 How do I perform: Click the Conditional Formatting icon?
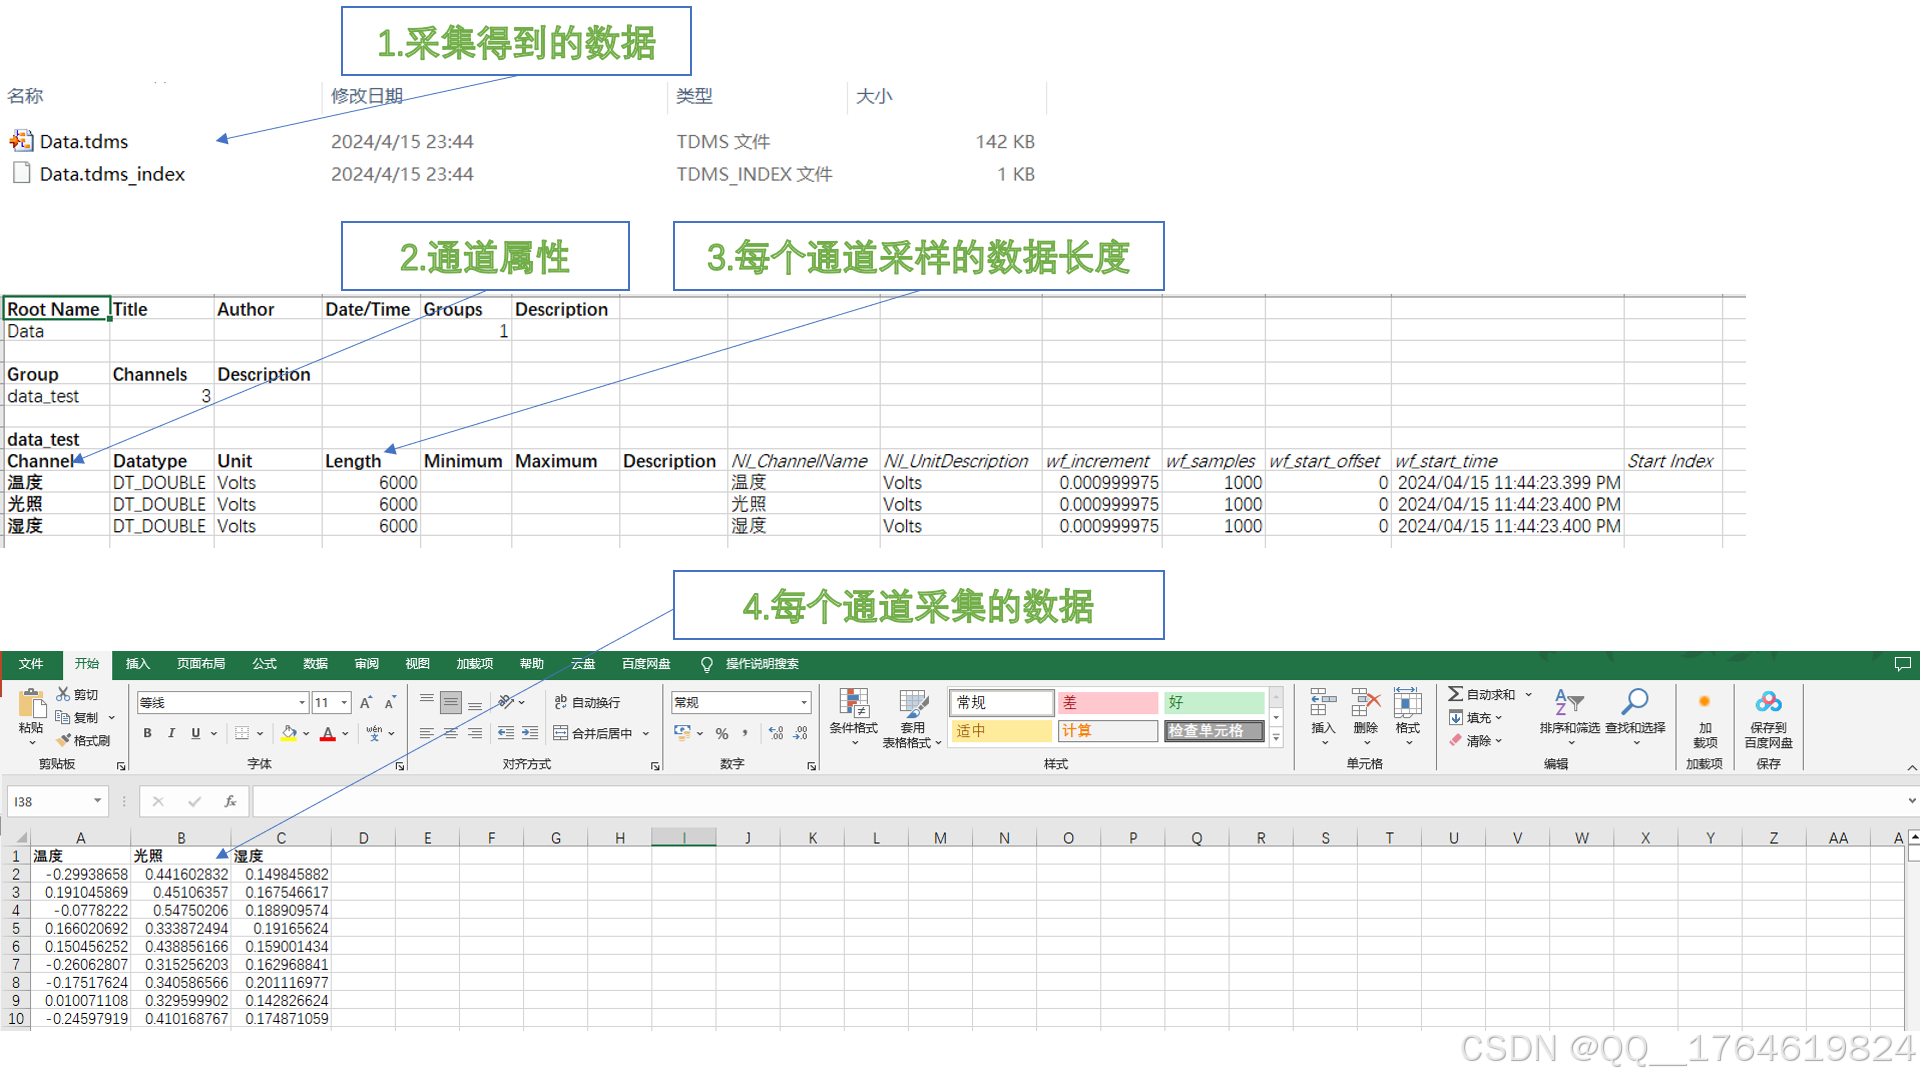click(853, 704)
